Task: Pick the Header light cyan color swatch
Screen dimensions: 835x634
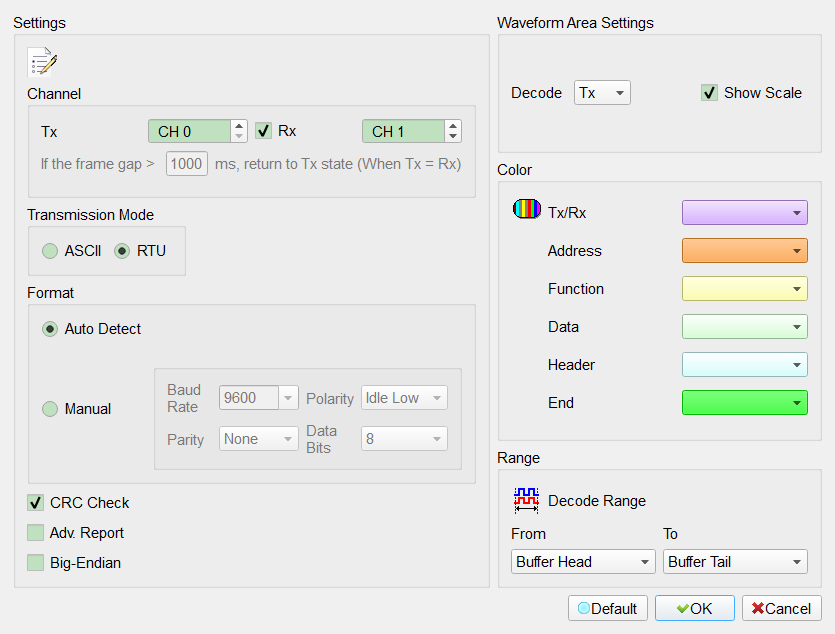Action: pos(745,365)
